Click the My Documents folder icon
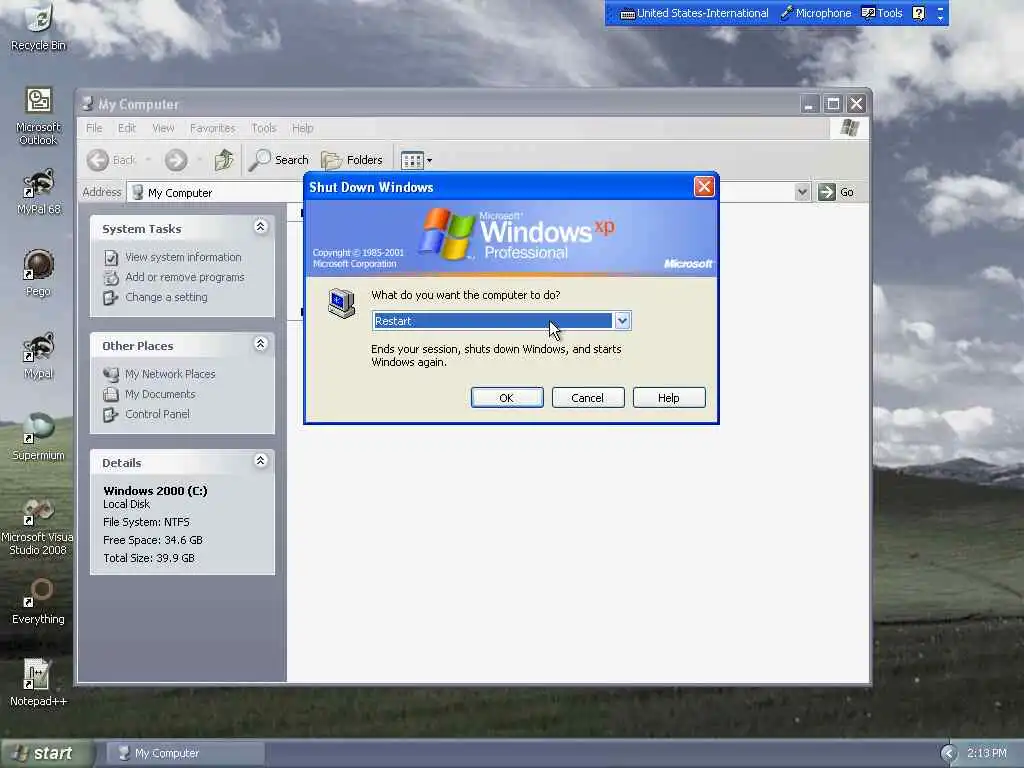Screen dimensions: 1024x768 click(x=111, y=394)
